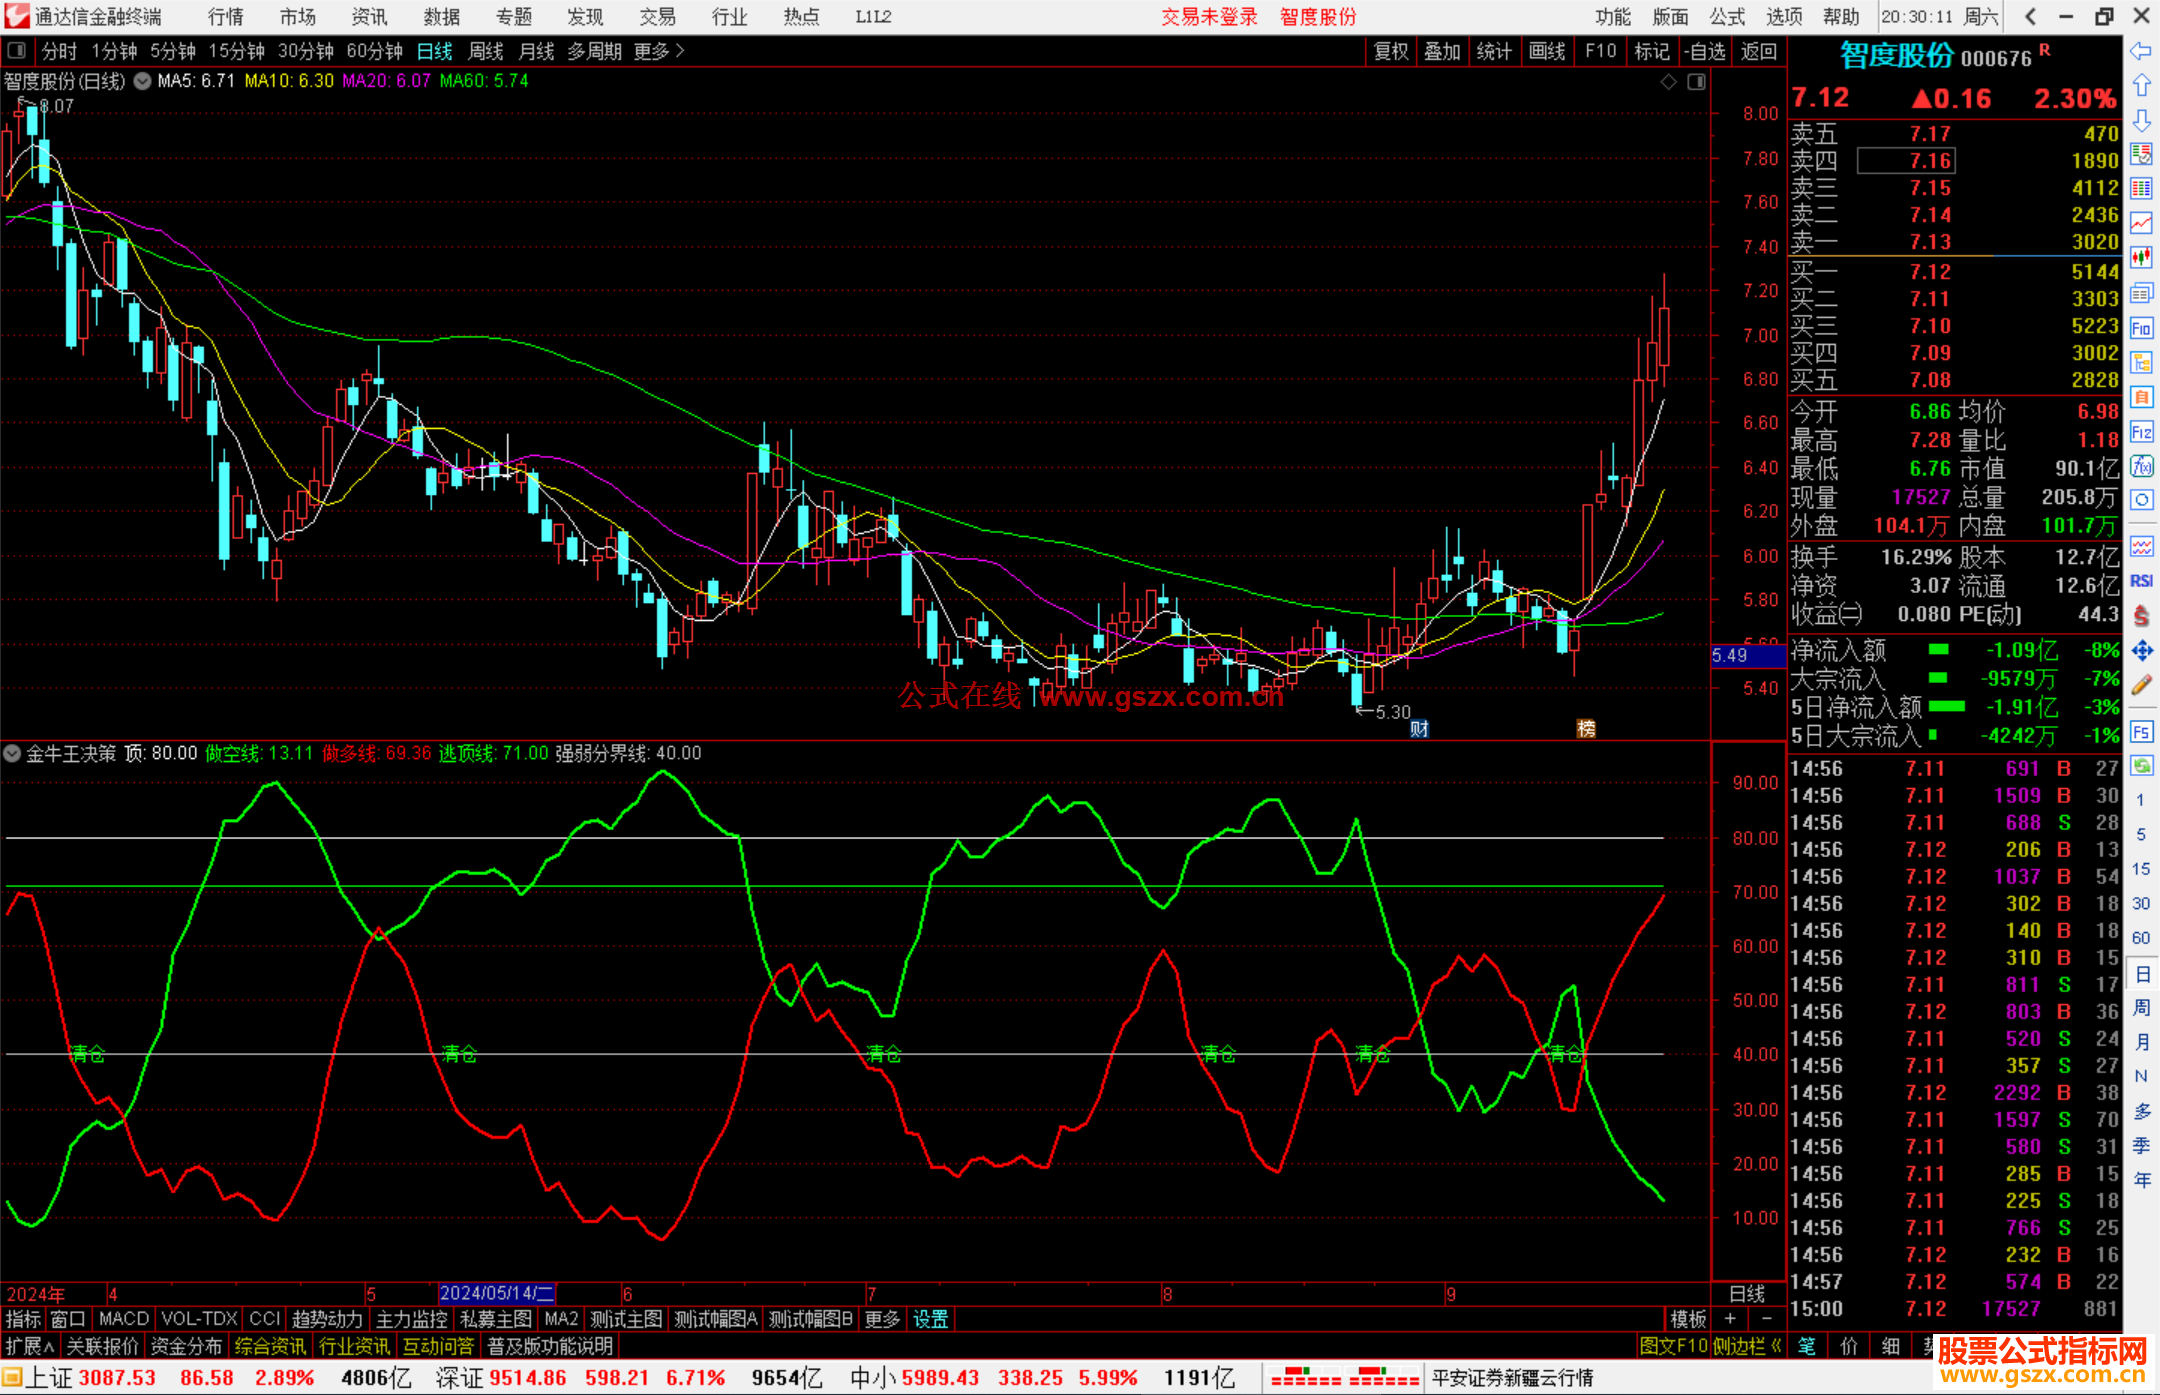Switch to 周 weekly period in sidebar
This screenshot has height=1395, width=2160.
click(x=2141, y=1008)
